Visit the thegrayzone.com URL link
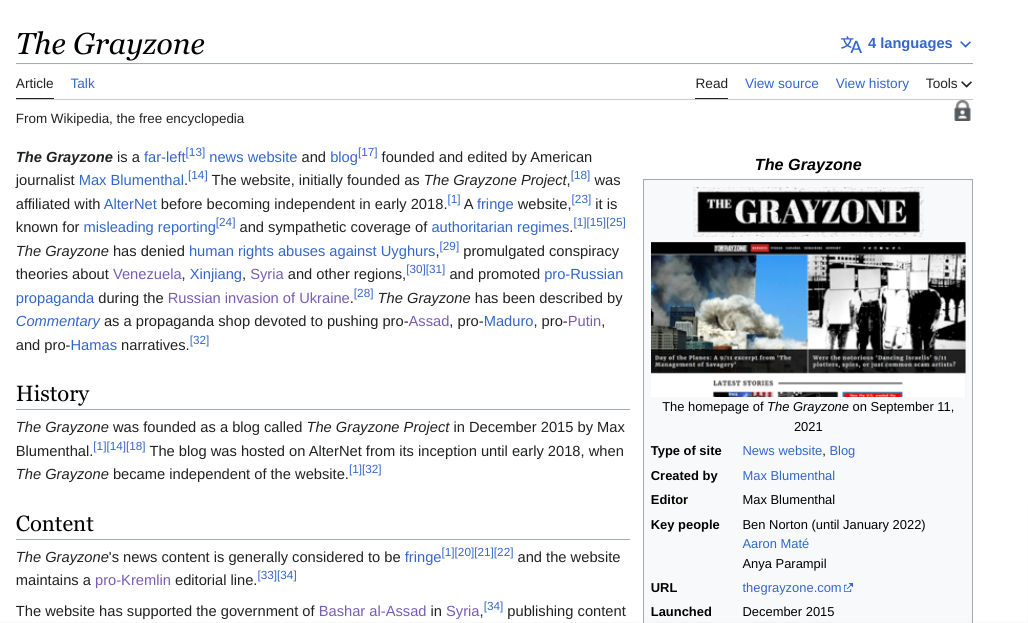This screenshot has height=623, width=1028. 791,588
